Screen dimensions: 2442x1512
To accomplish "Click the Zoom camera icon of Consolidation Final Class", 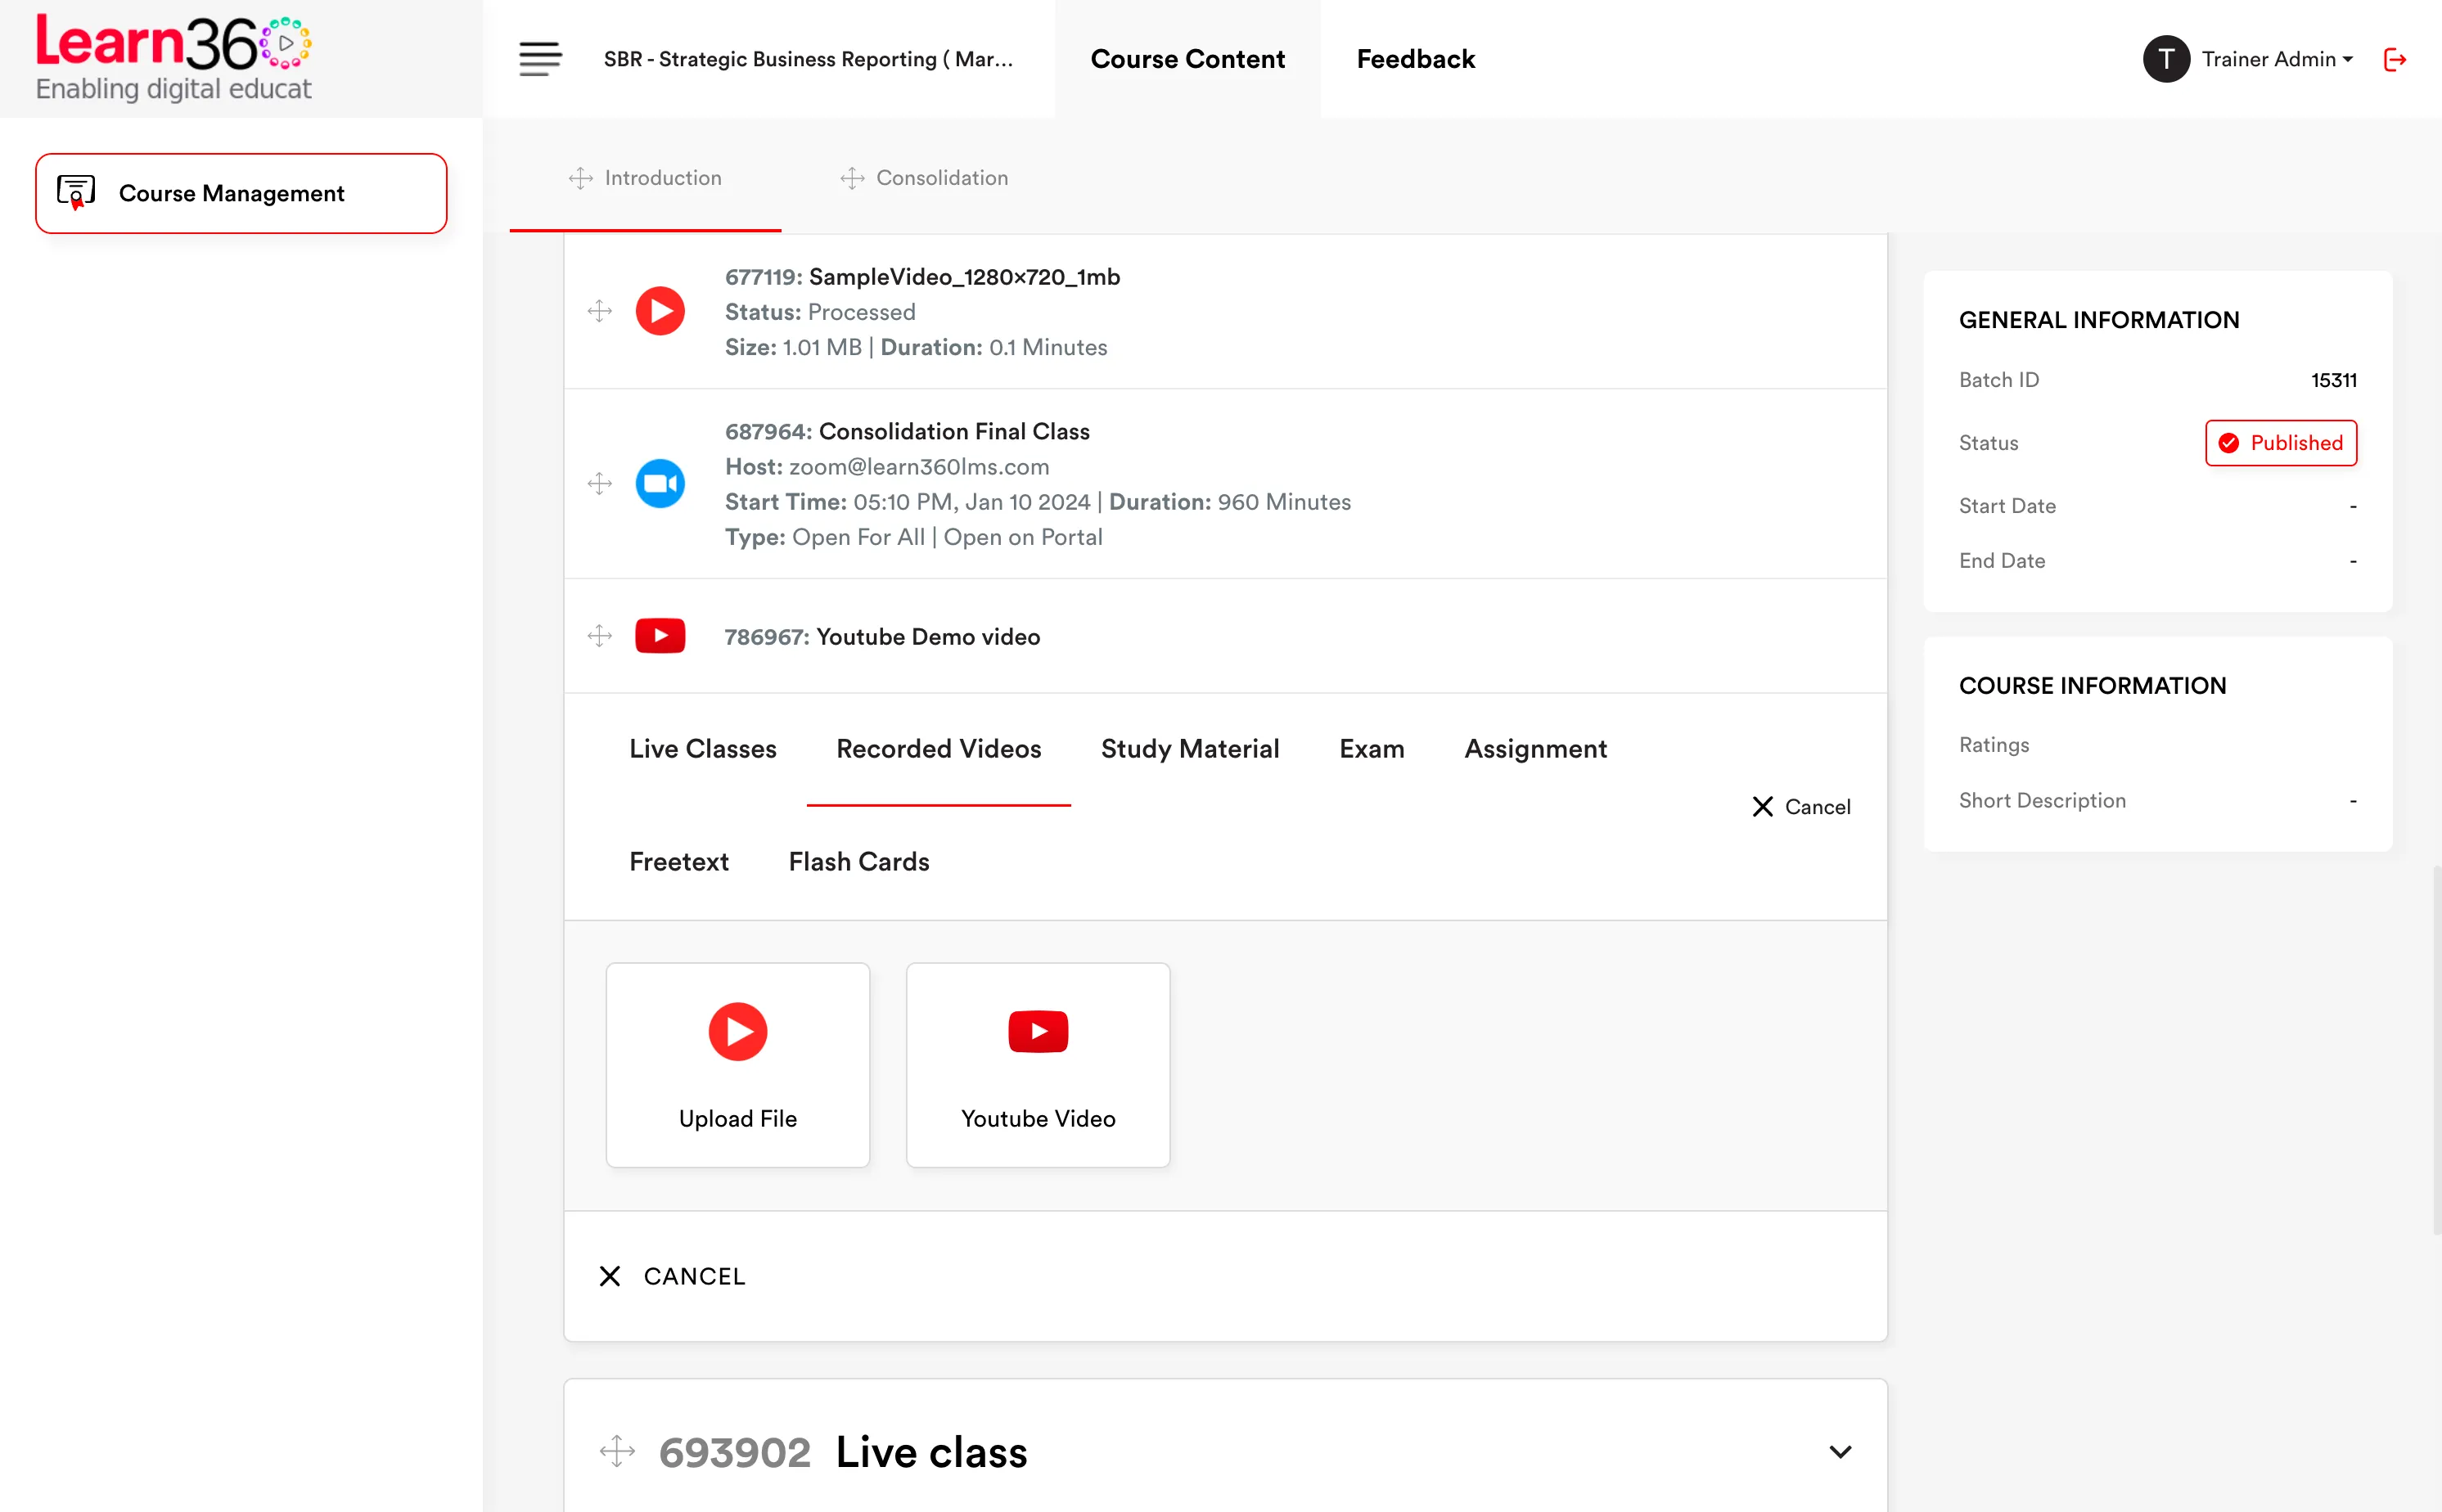I will pos(660,484).
